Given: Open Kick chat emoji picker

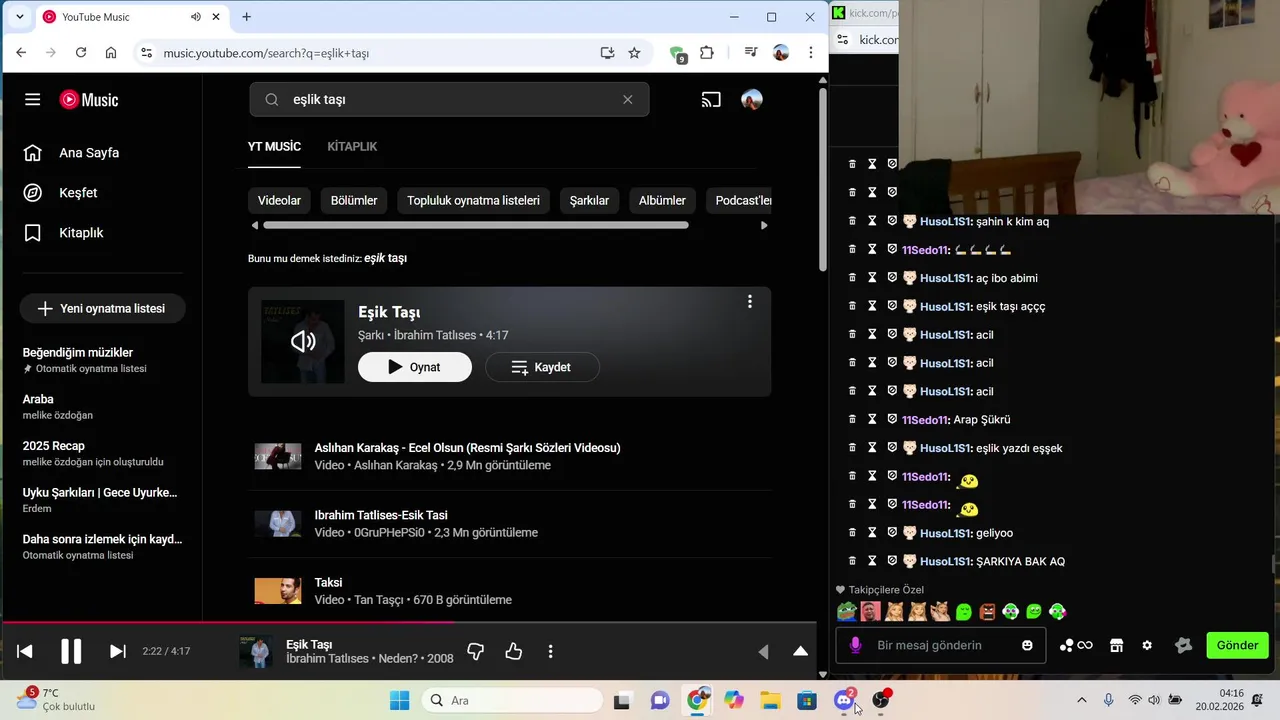Looking at the screenshot, I should tap(1027, 646).
